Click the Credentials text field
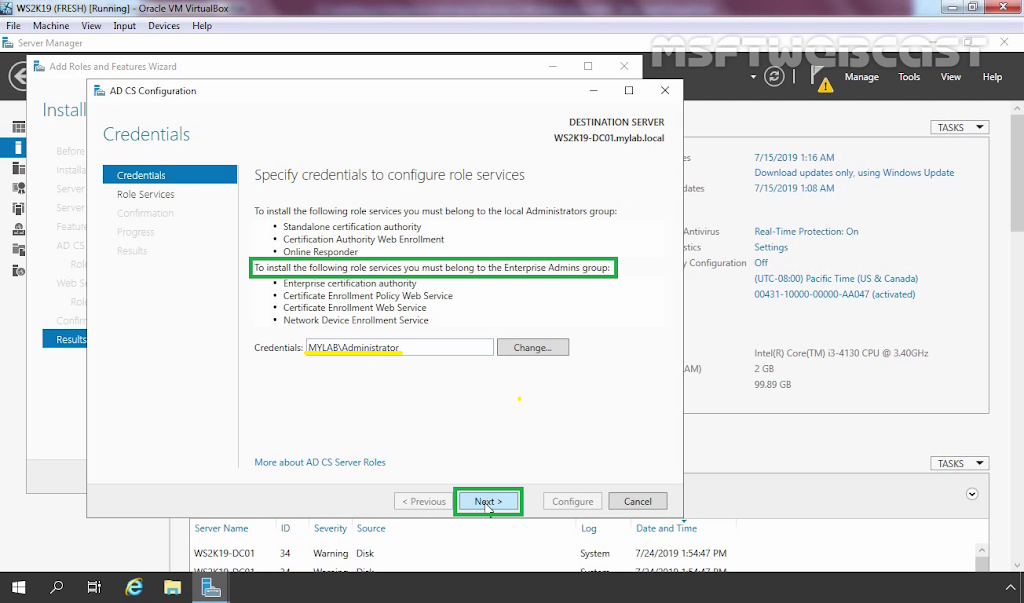The image size is (1024, 603). (x=400, y=347)
